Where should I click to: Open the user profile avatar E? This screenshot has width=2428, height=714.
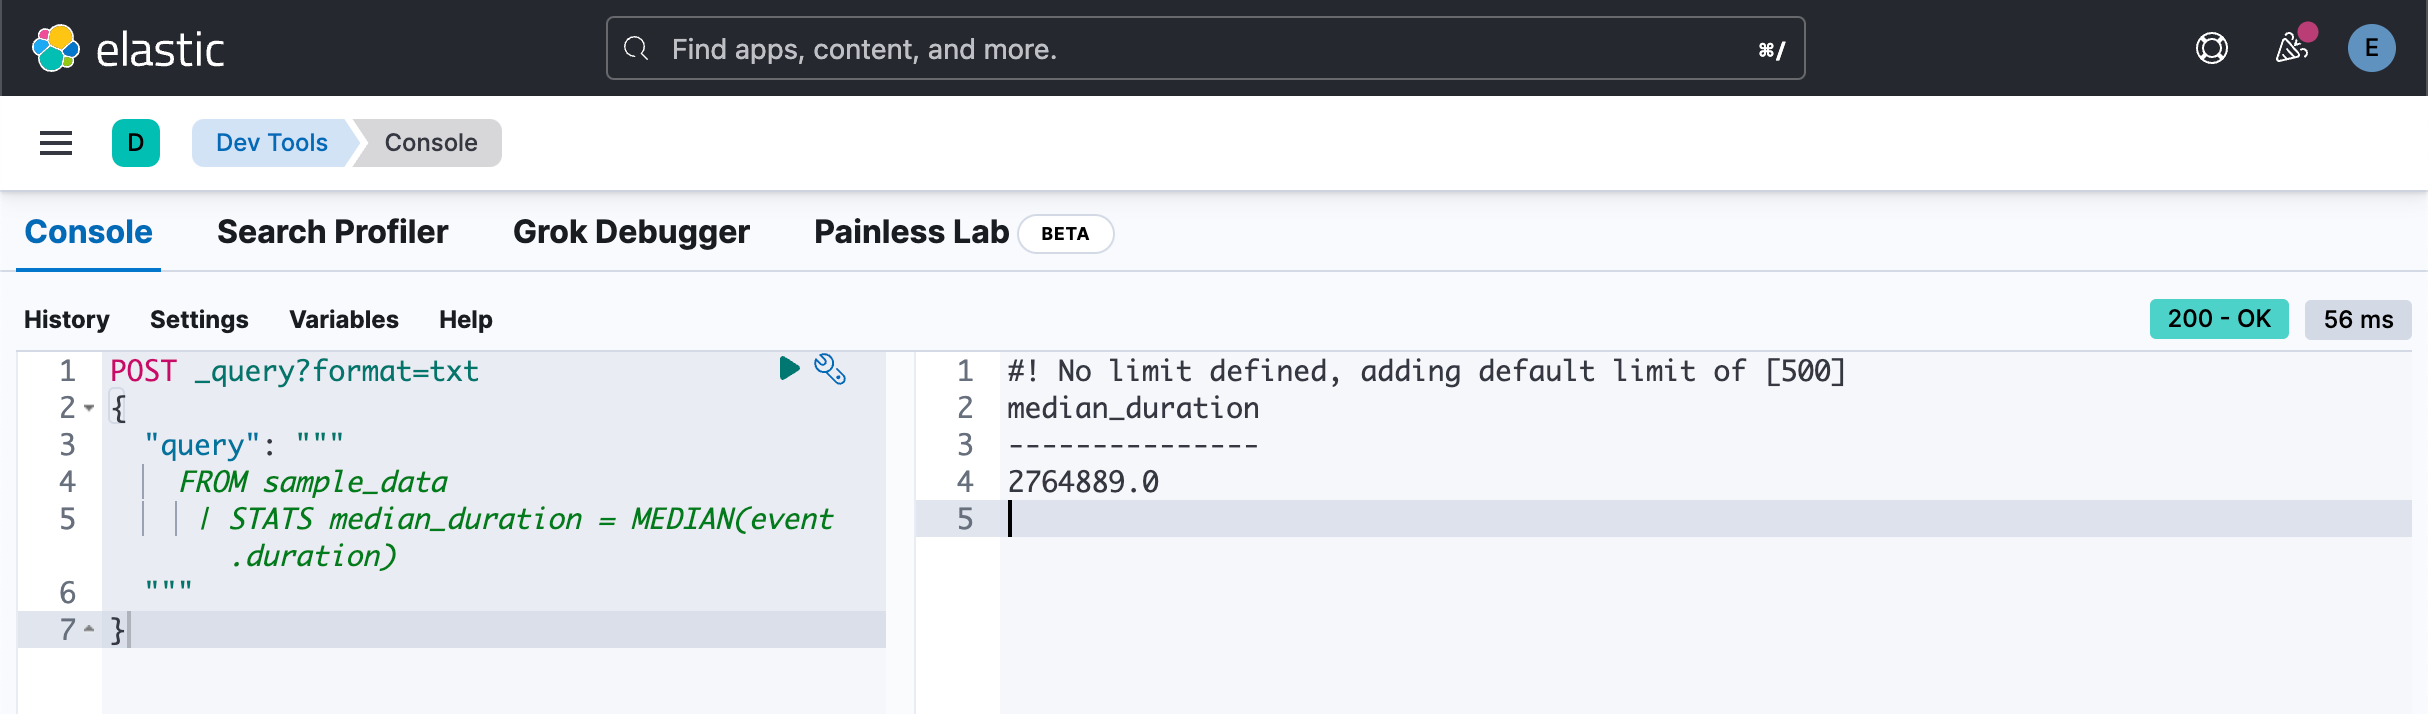pos(2371,48)
